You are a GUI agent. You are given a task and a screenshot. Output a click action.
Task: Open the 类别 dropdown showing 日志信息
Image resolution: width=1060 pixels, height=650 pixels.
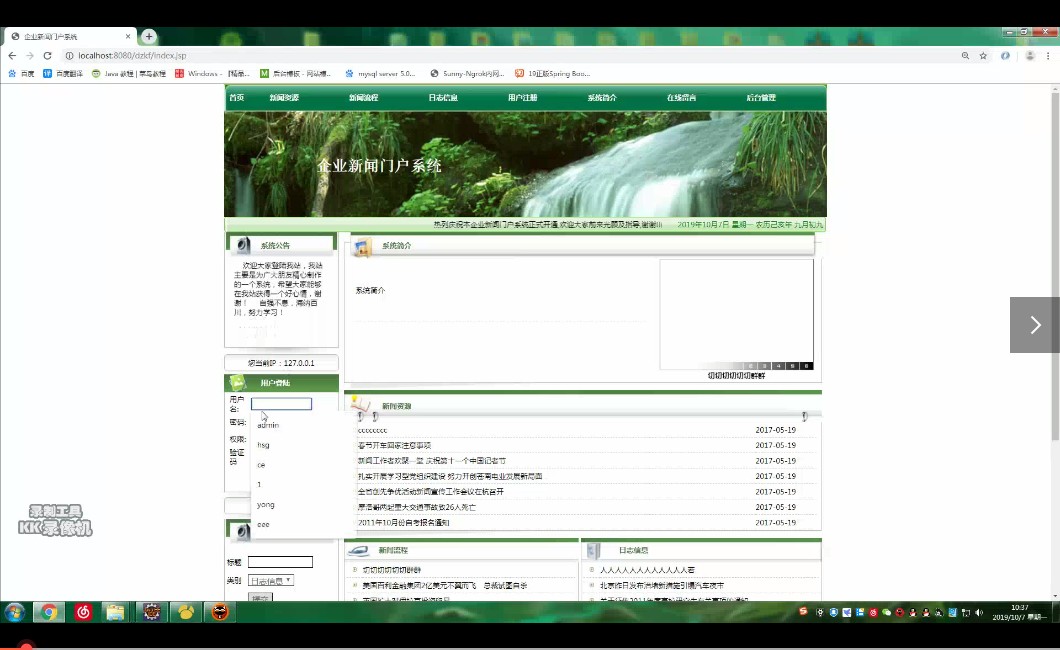270,580
